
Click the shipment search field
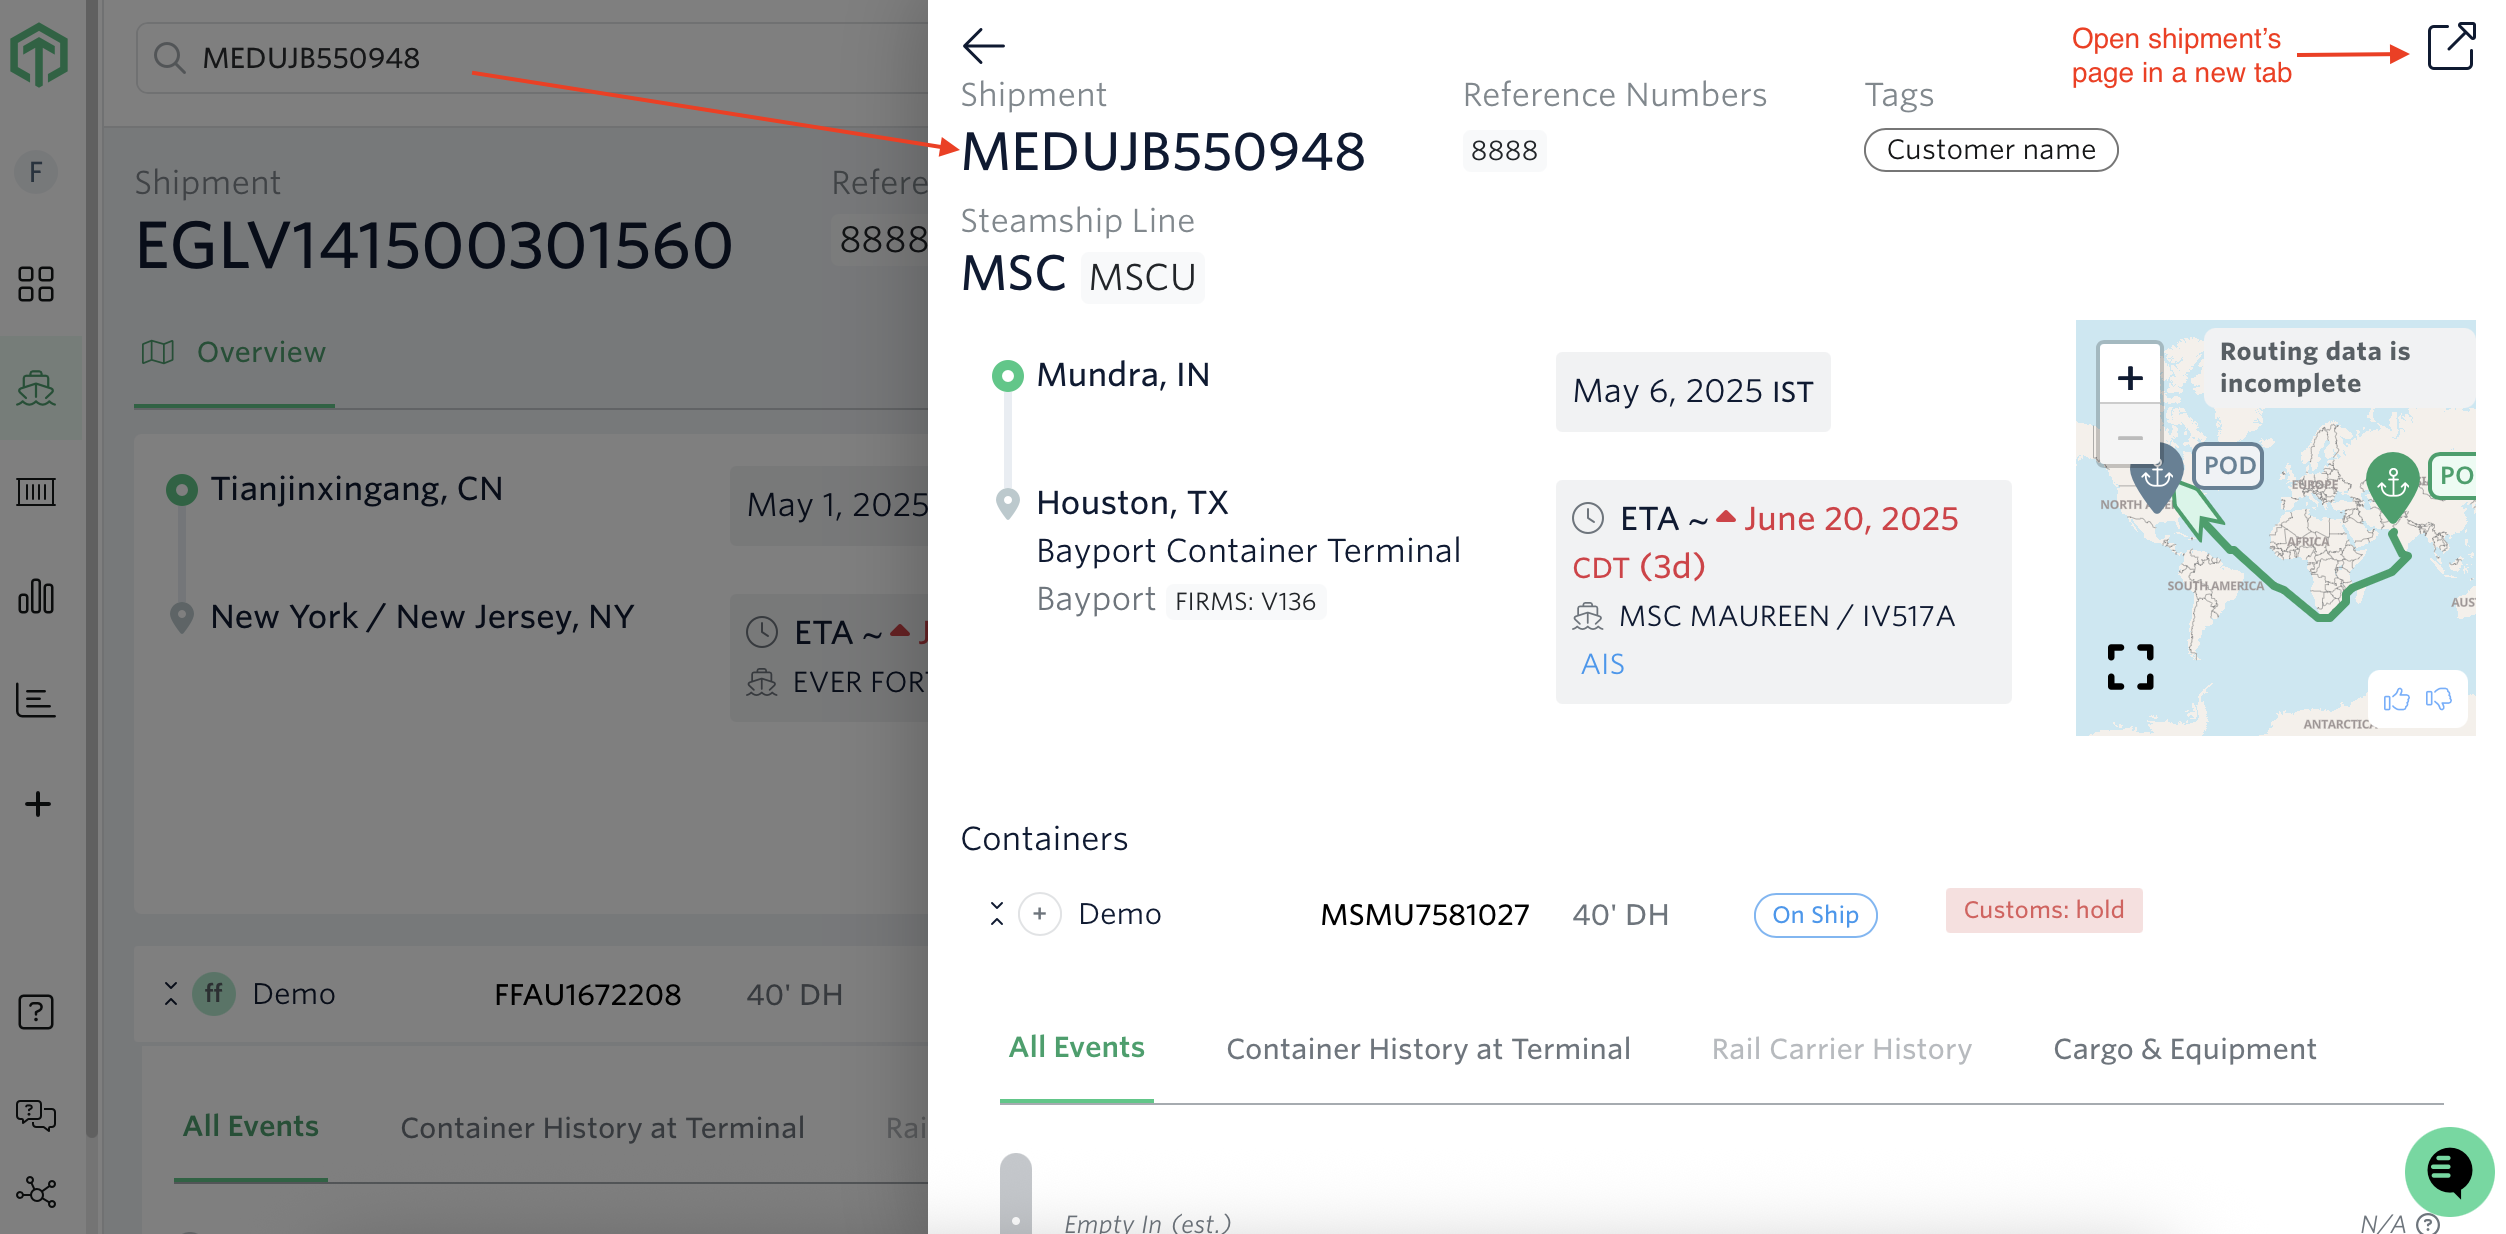pos(540,58)
